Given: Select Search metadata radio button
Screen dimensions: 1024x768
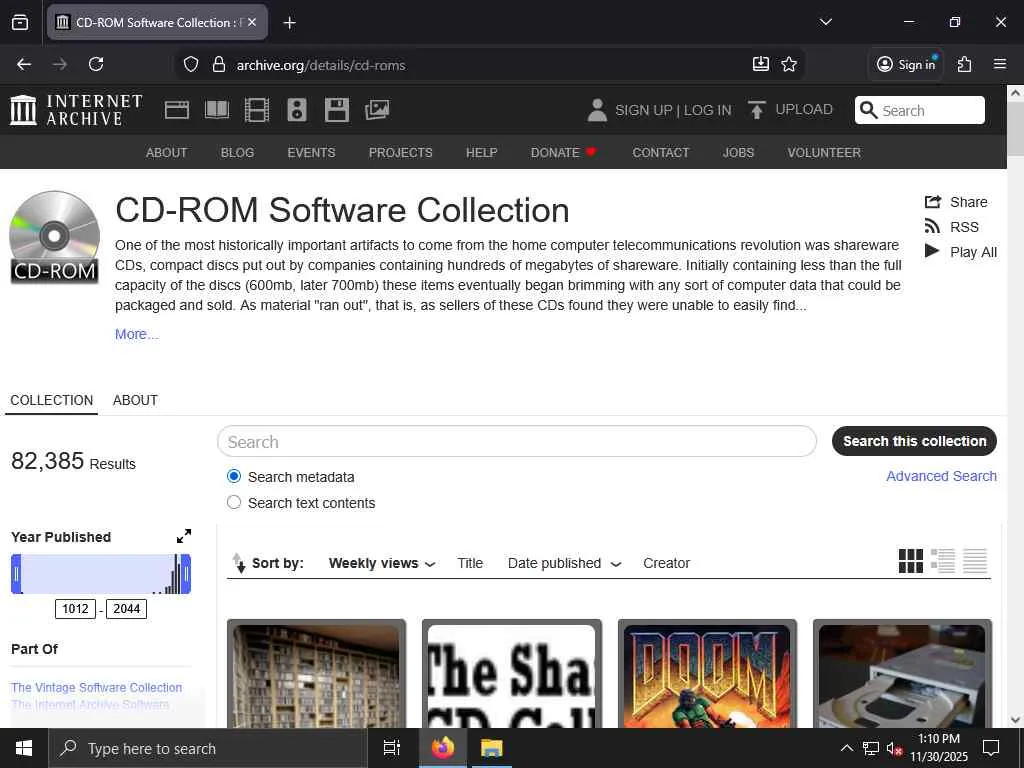Looking at the screenshot, I should [x=234, y=476].
